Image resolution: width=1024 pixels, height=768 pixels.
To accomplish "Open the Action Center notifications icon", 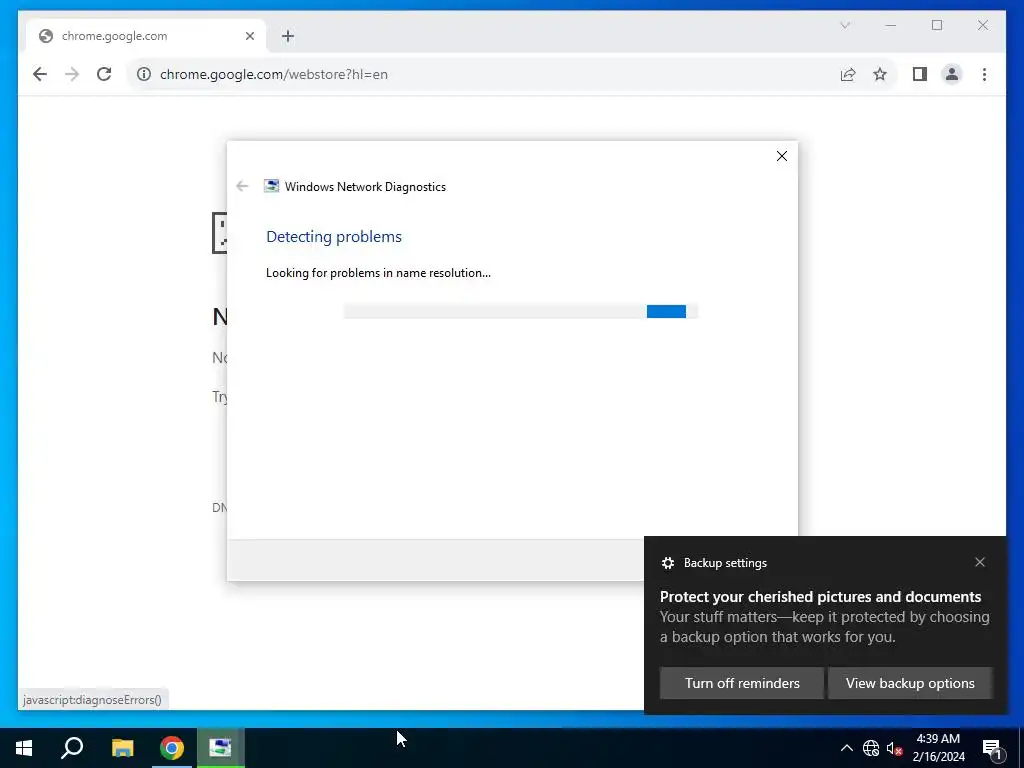I will point(993,748).
